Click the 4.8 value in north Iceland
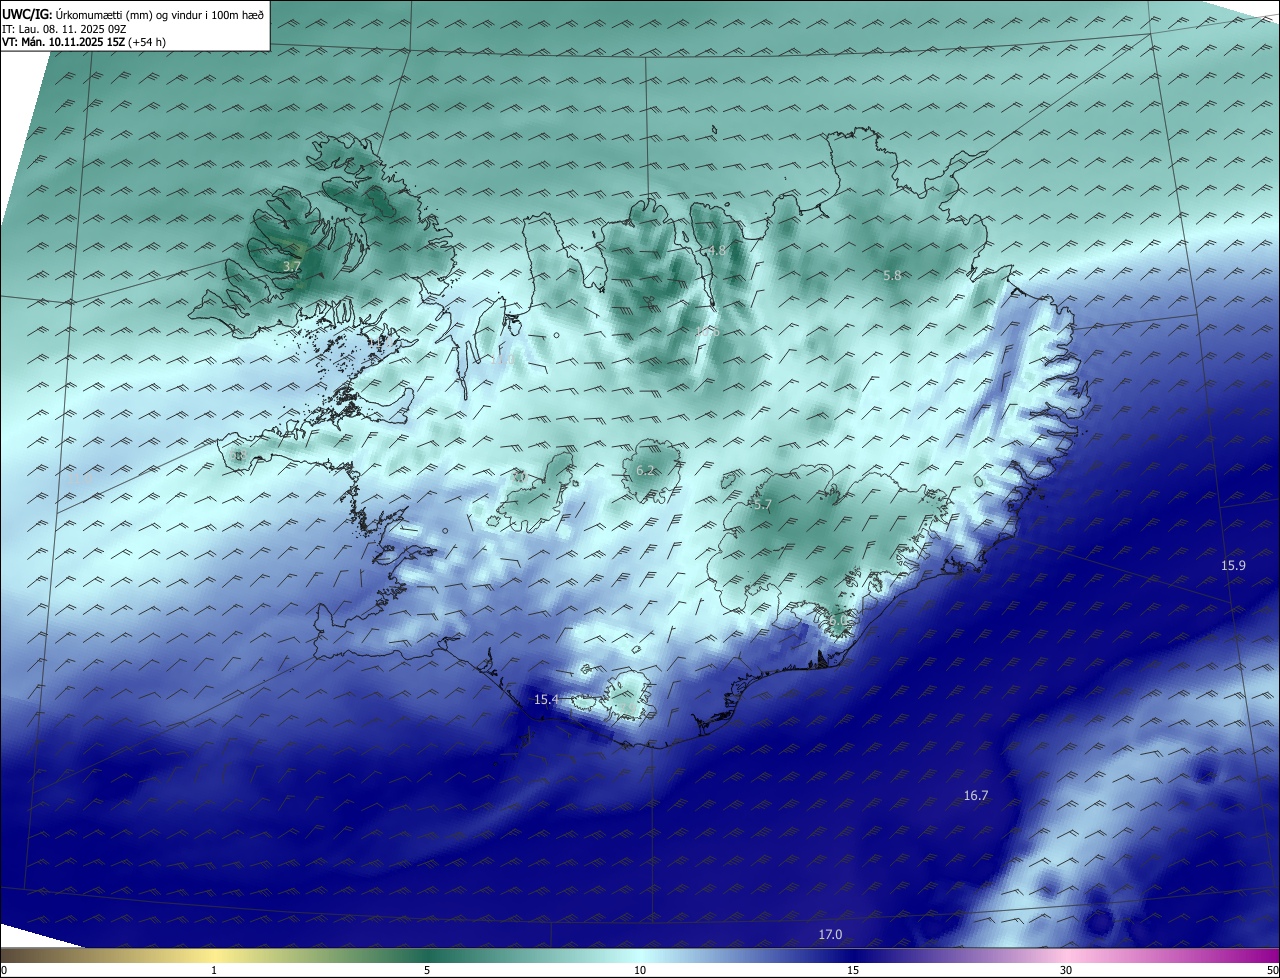1280x978 pixels. point(717,251)
